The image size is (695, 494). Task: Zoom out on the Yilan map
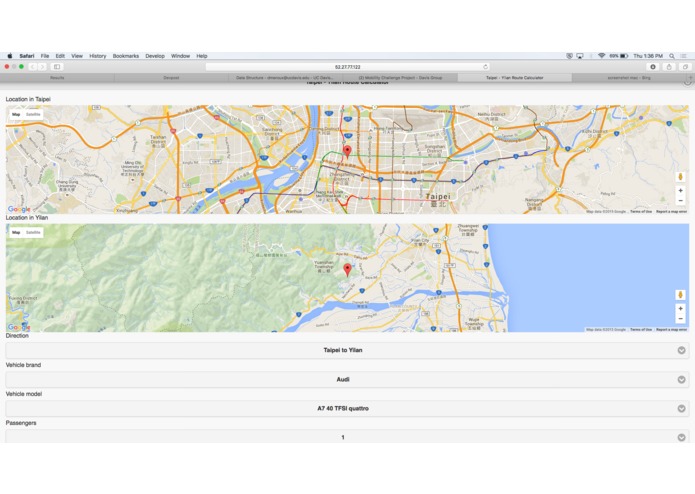tap(680, 319)
